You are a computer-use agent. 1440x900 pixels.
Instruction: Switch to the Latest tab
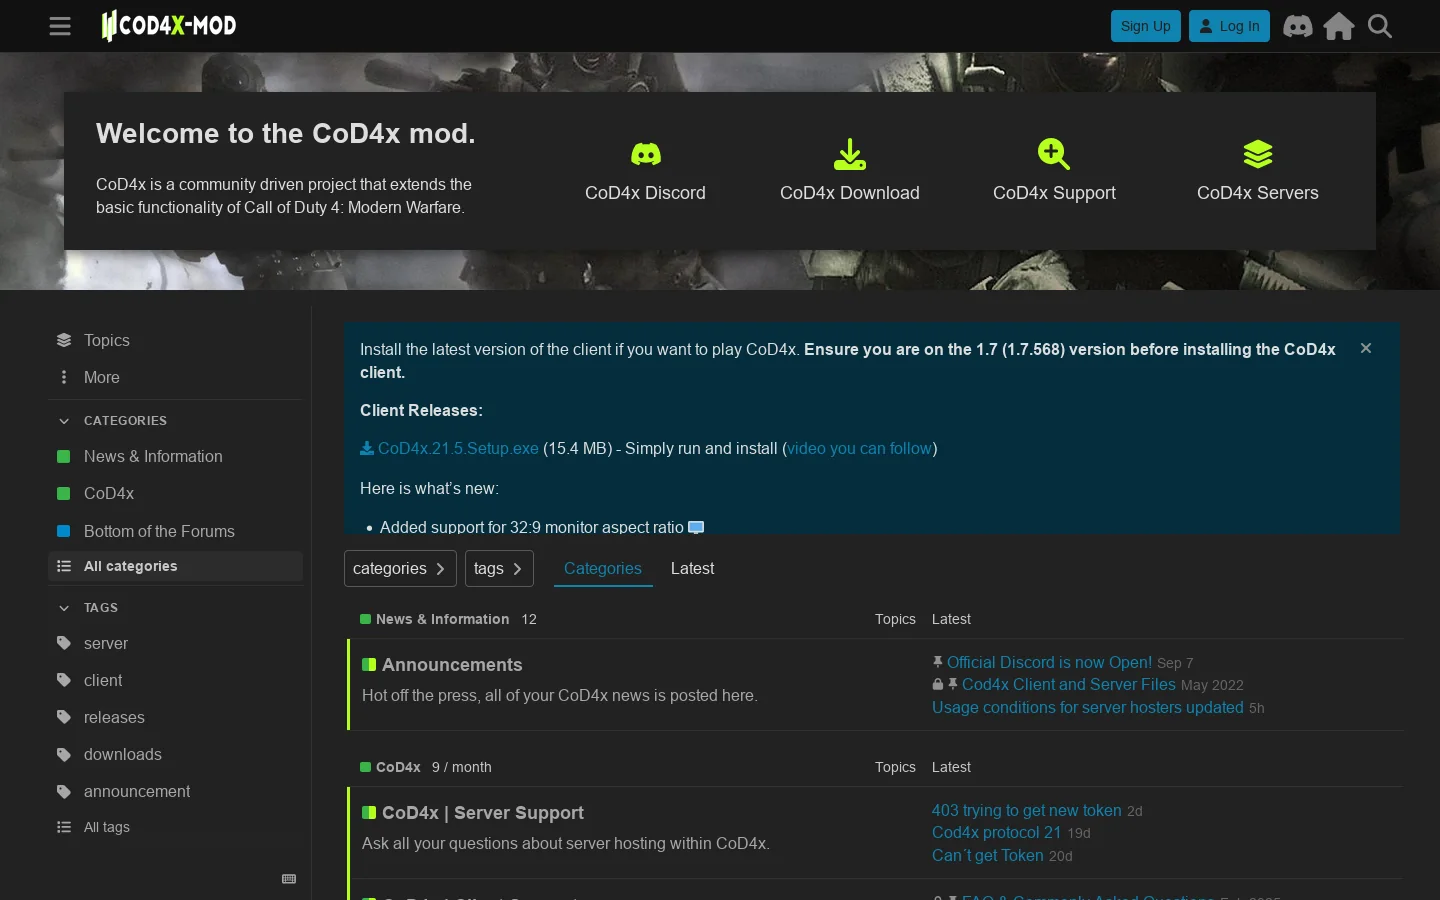click(692, 568)
